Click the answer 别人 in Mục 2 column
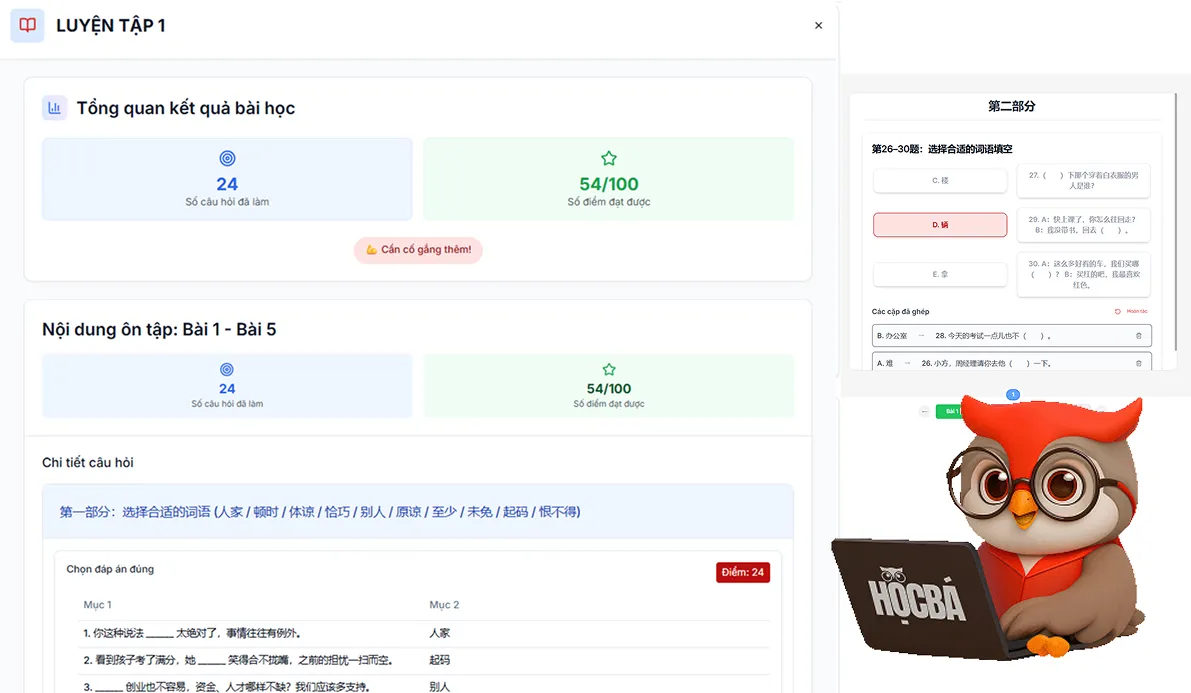The width and height of the screenshot is (1191, 693). coord(439,687)
